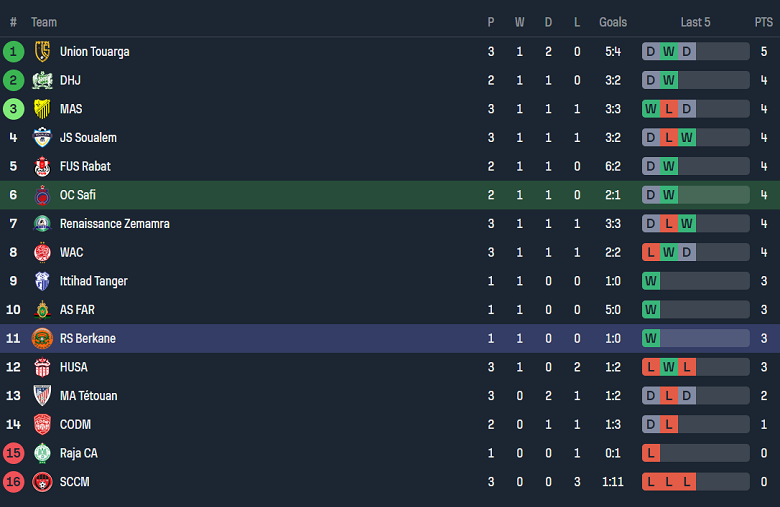Click the Union Touarga club crest

coord(42,51)
